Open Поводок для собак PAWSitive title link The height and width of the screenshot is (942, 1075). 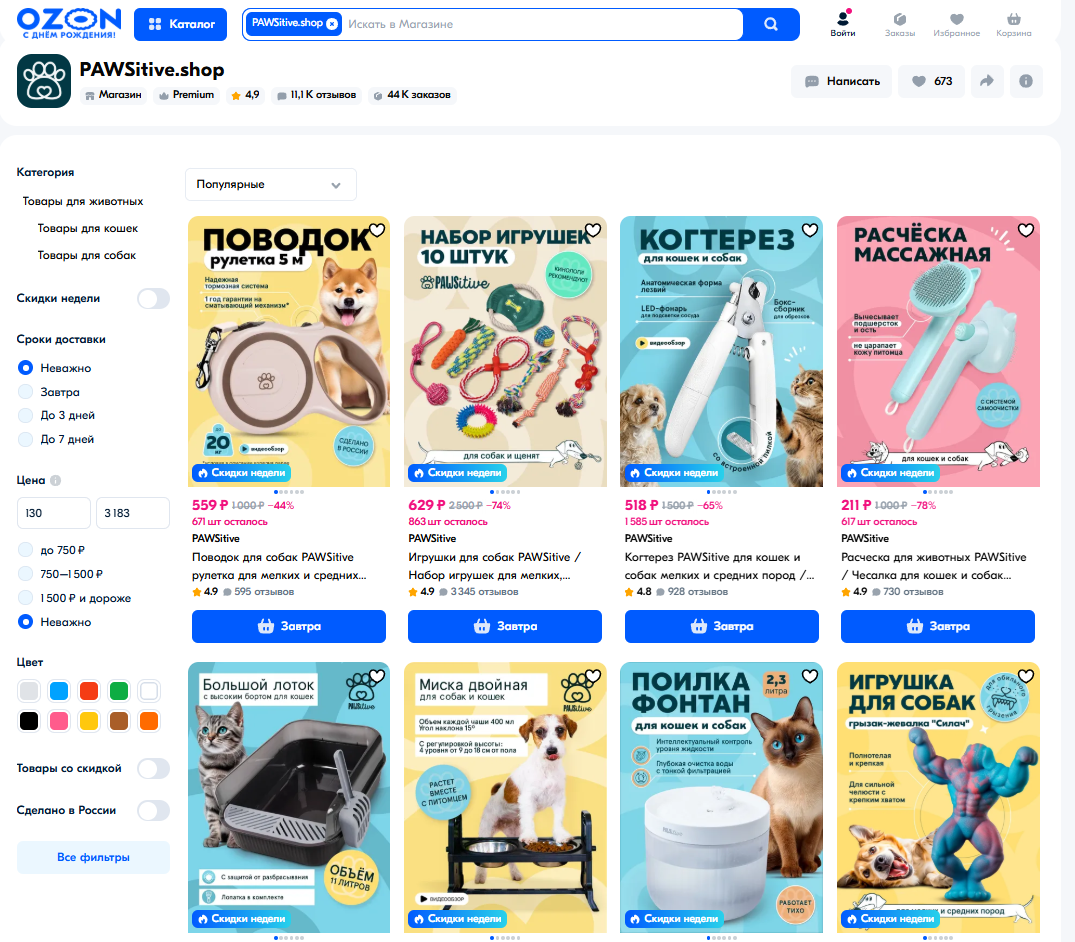(x=279, y=566)
